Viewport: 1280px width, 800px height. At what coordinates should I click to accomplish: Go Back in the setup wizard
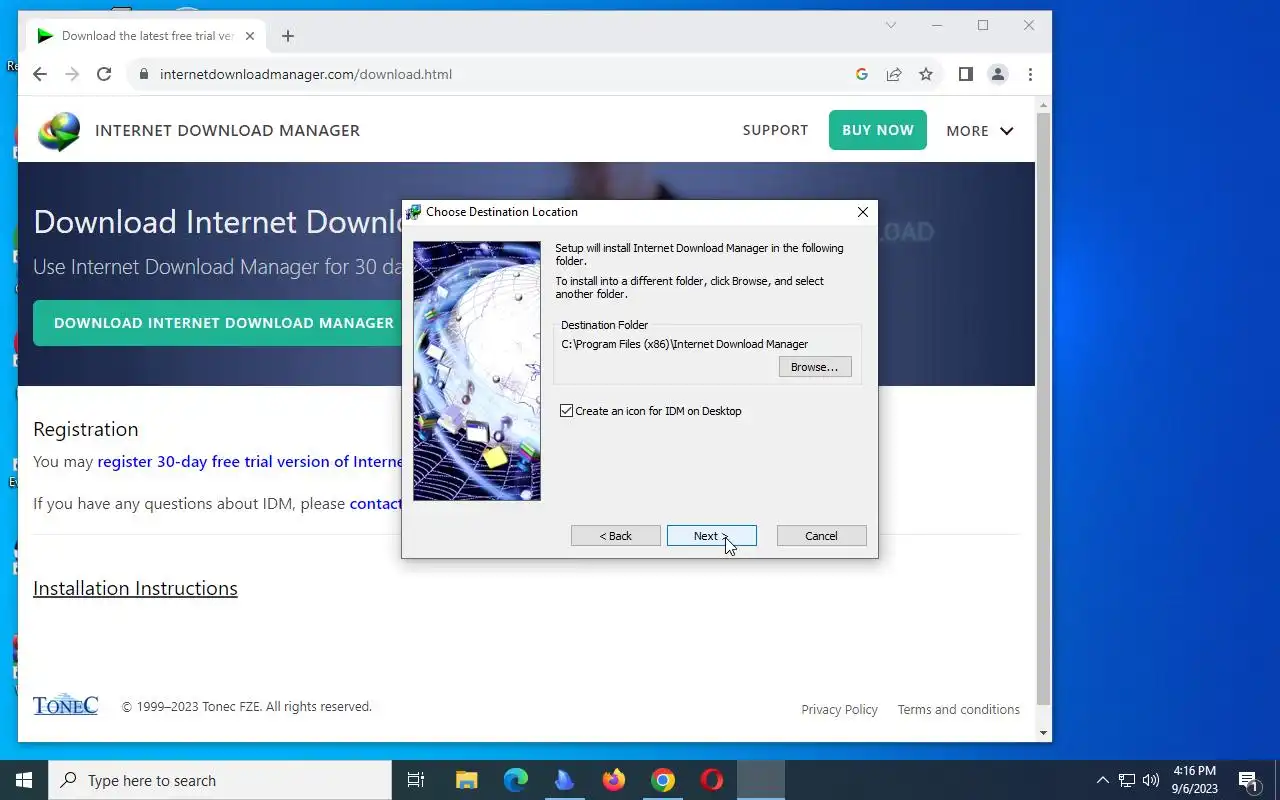(615, 536)
